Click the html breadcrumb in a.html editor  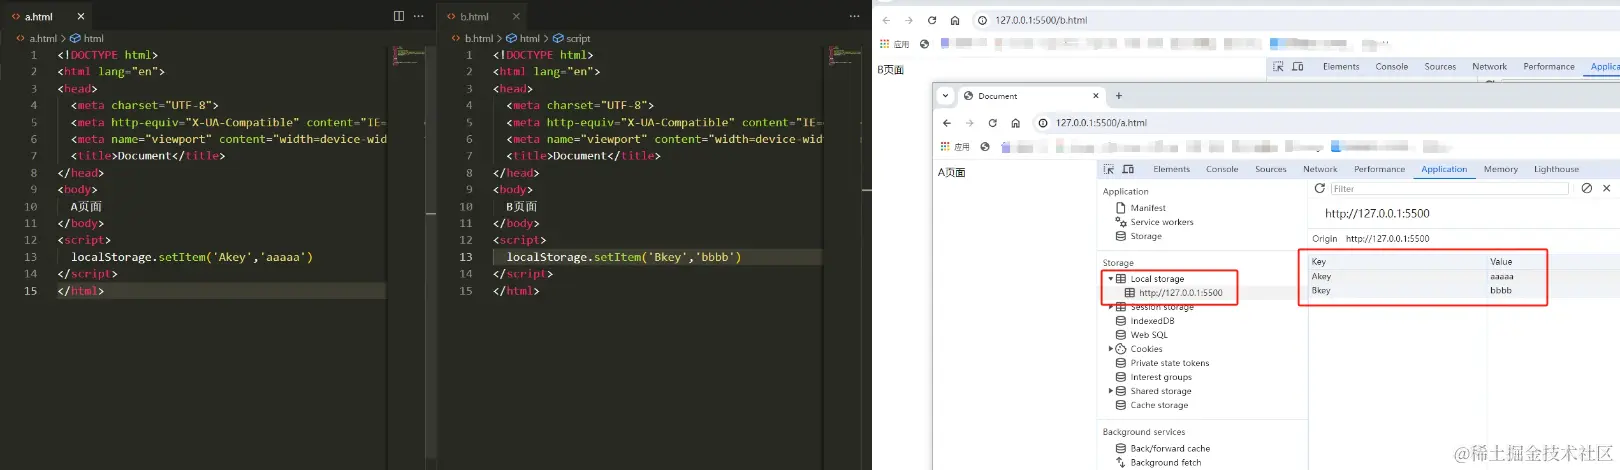87,39
